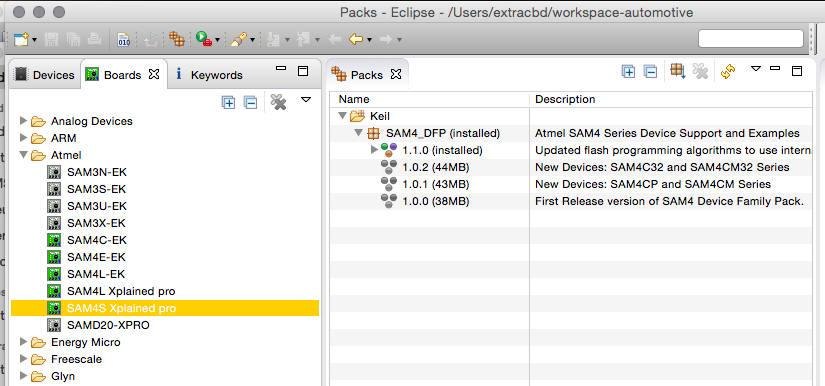Screen dimensions: 825x386
Task: Close the Boards tab with its X
Action: coord(154,74)
